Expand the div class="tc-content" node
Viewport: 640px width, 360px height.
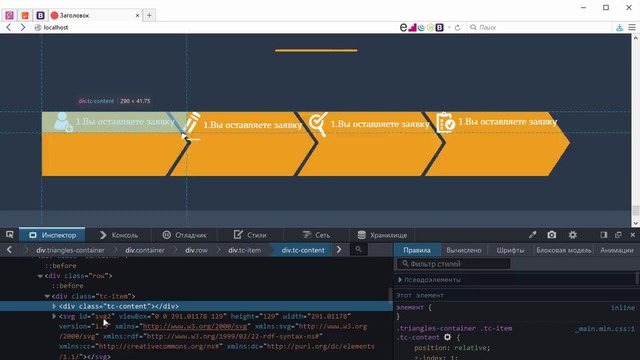54,306
